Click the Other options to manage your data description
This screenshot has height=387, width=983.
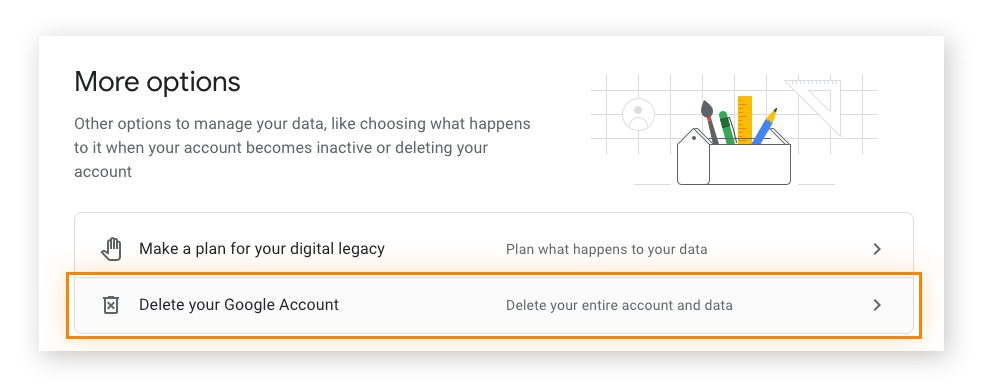click(302, 147)
